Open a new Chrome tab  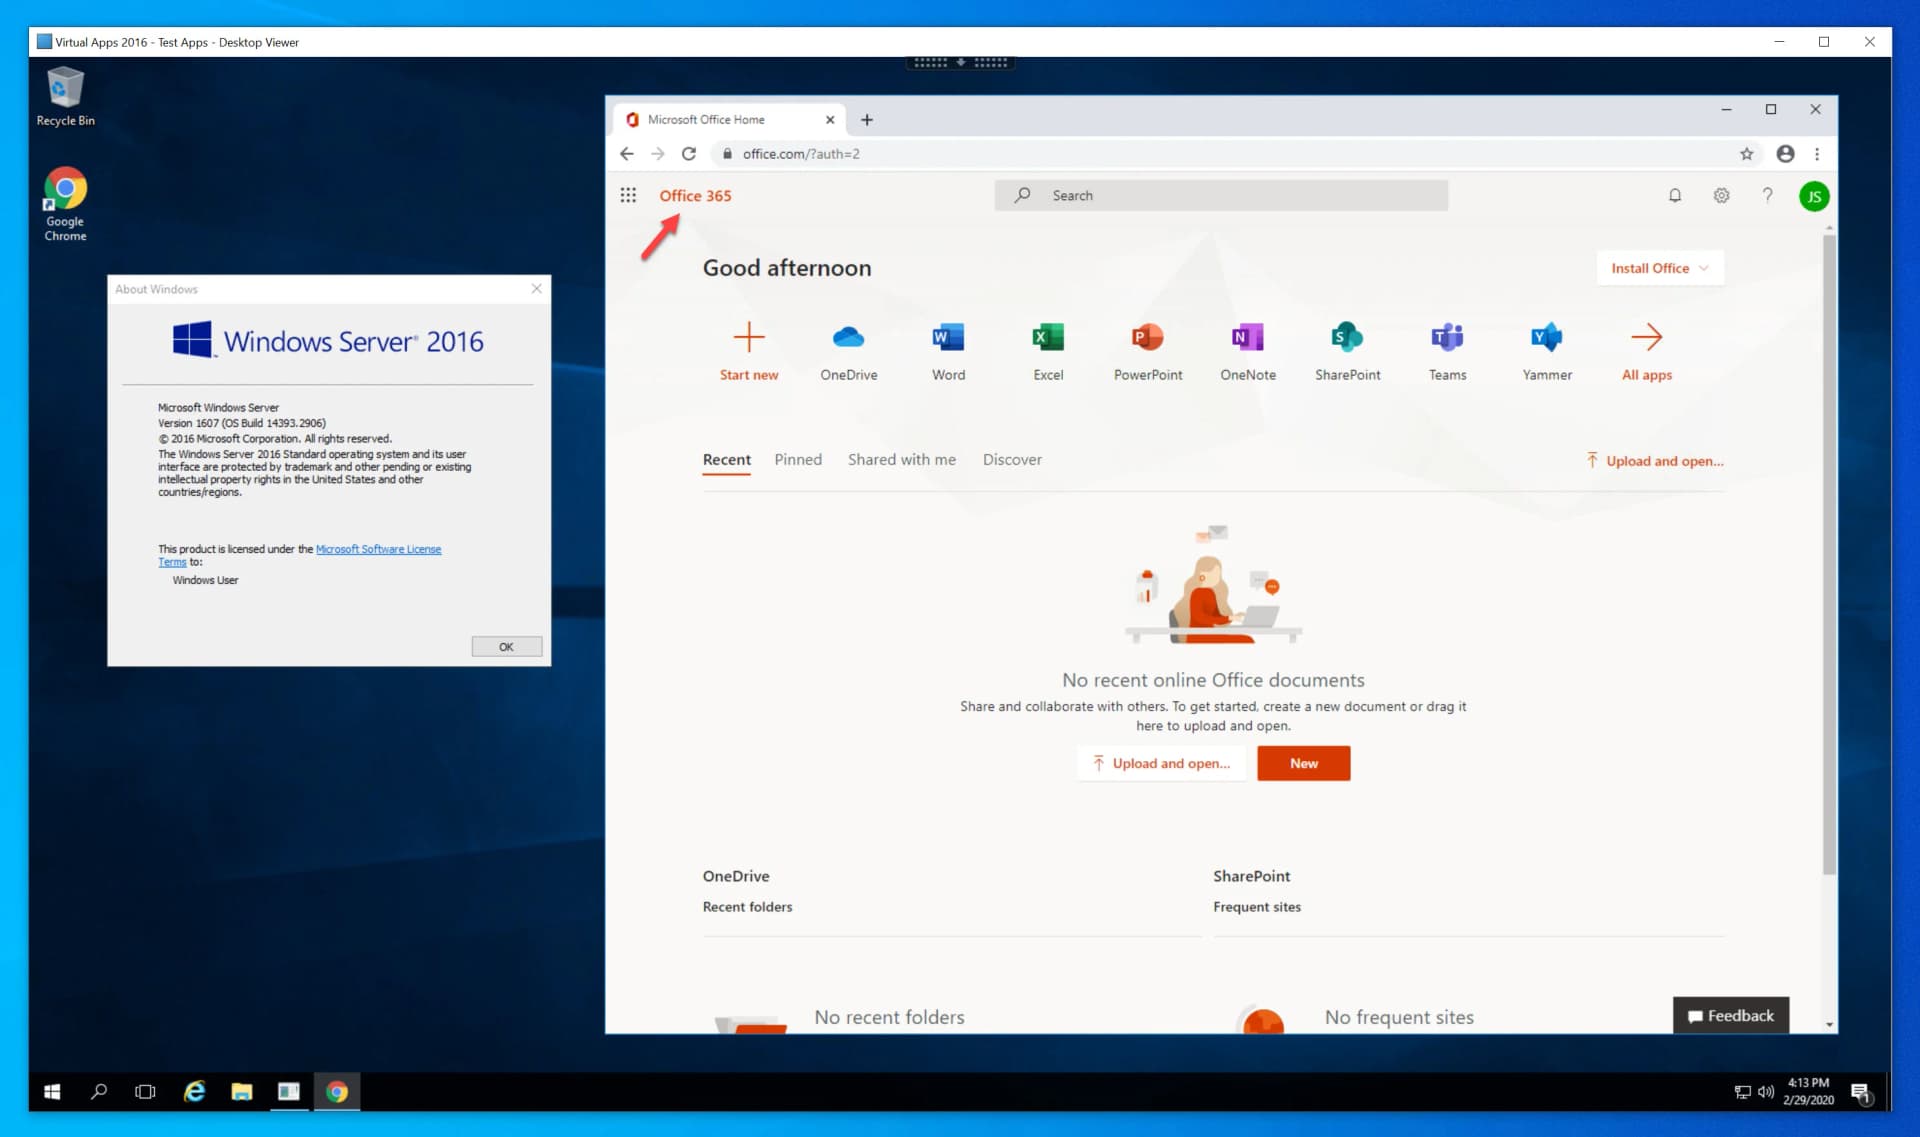pos(867,120)
